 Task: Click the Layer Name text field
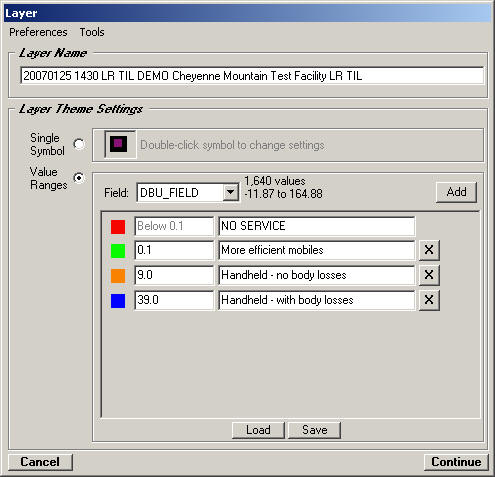(x=252, y=76)
